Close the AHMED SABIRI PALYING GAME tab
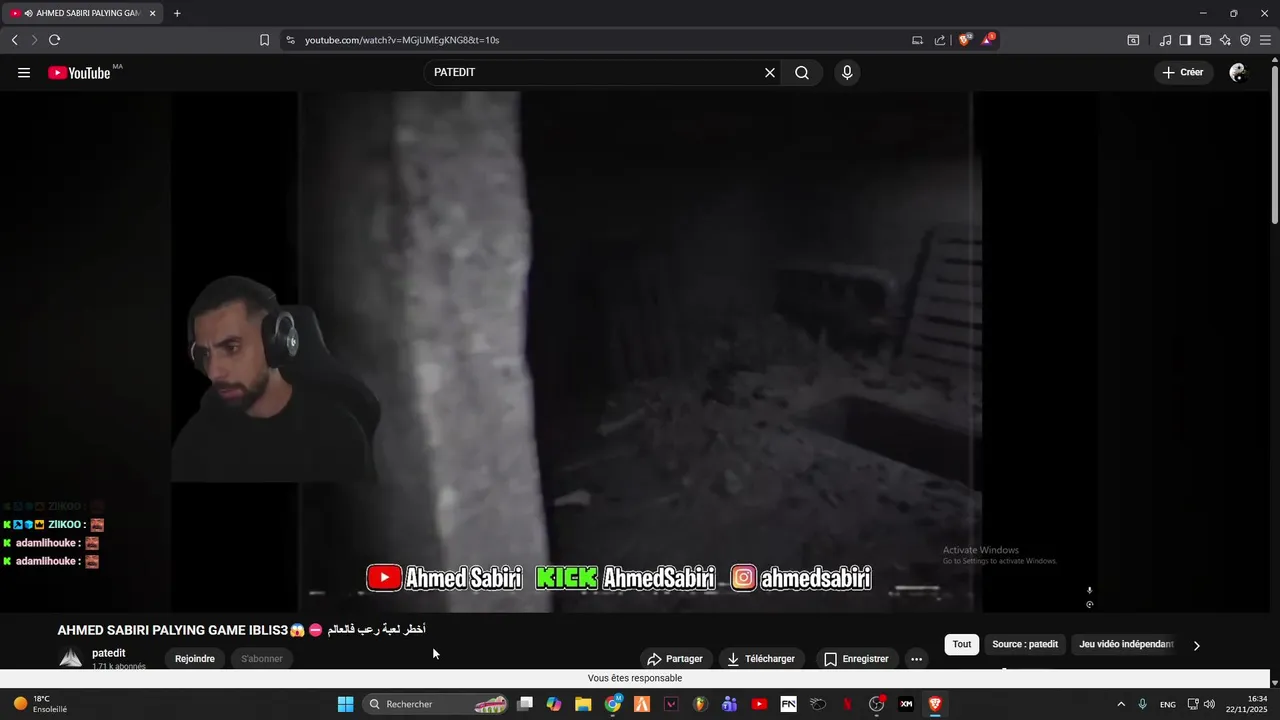 153,13
